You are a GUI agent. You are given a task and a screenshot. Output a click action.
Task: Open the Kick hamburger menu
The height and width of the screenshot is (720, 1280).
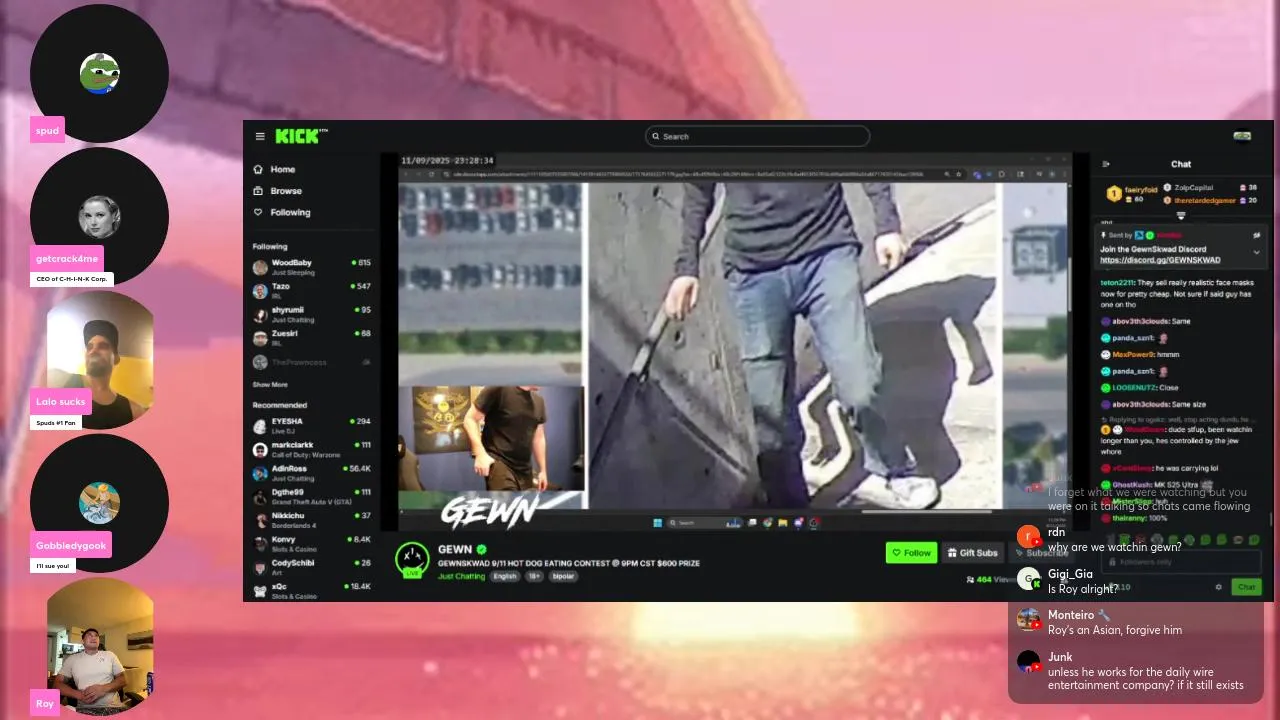click(x=260, y=136)
